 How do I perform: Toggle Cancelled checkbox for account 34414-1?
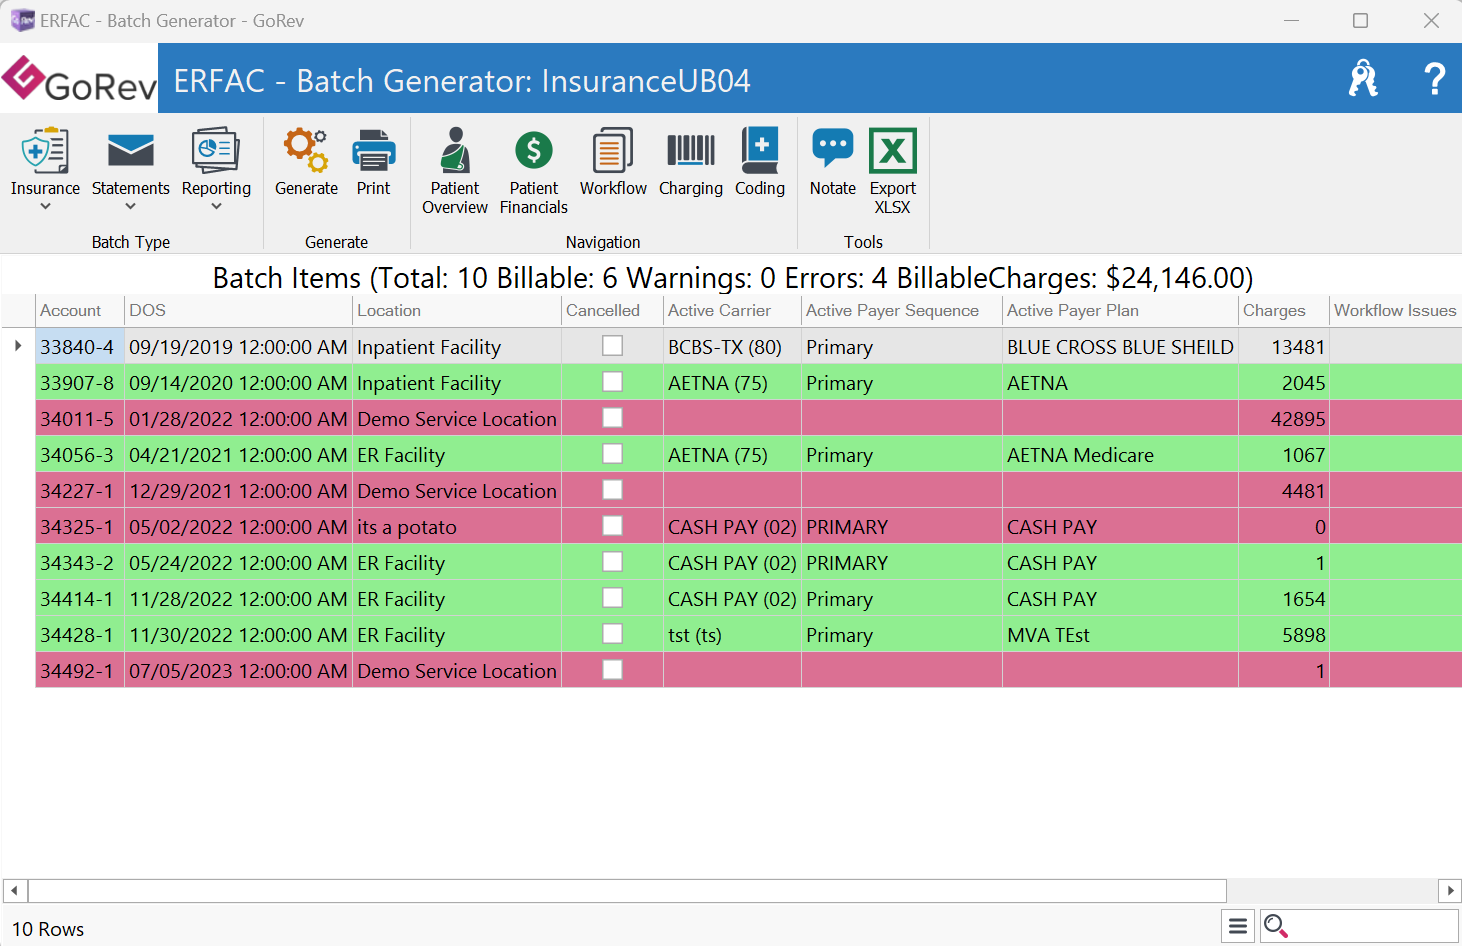pyautogui.click(x=612, y=597)
